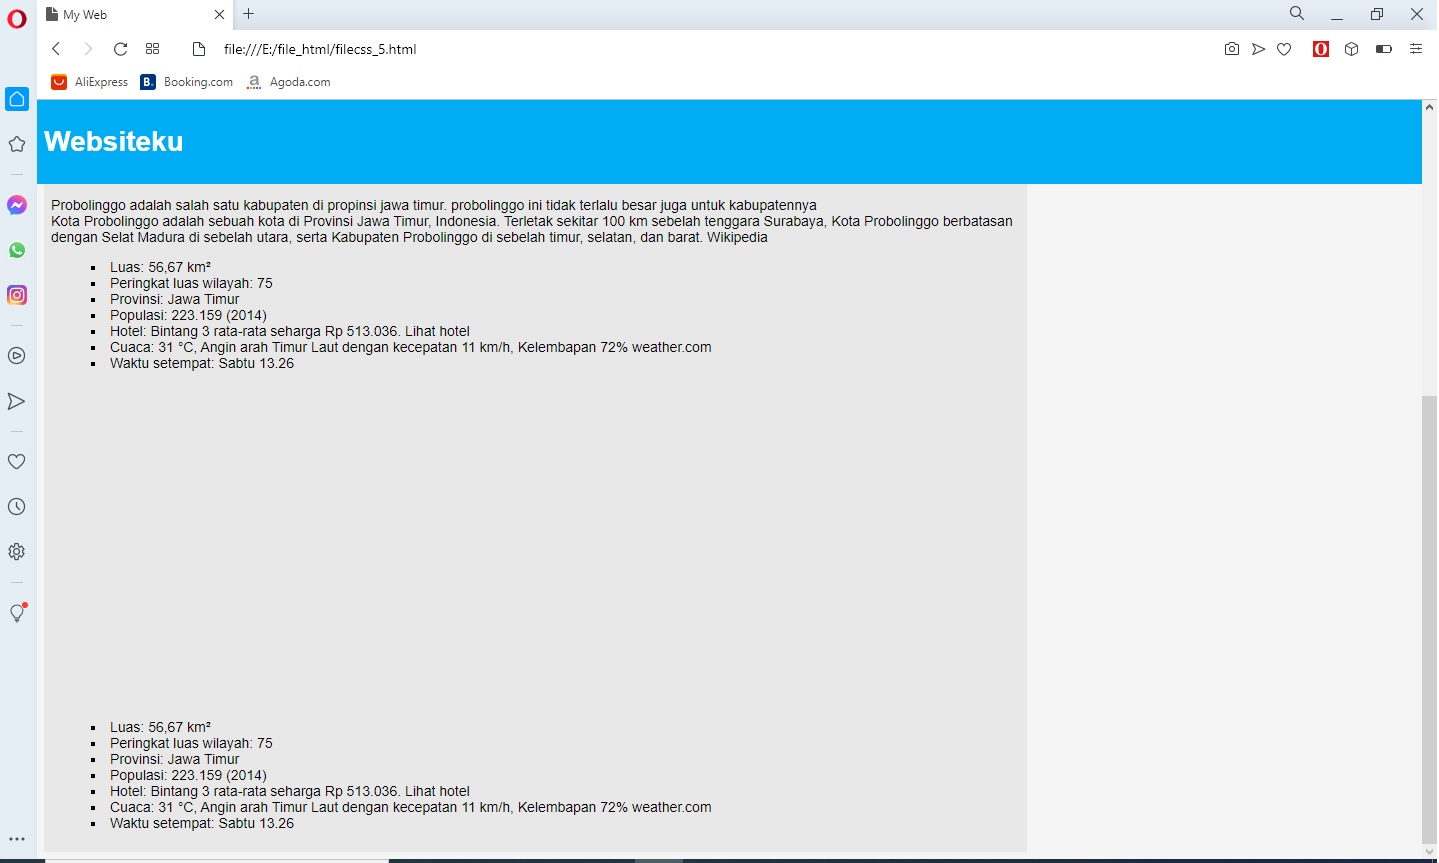
Task: Open Instagram from the sidebar
Action: coord(16,295)
